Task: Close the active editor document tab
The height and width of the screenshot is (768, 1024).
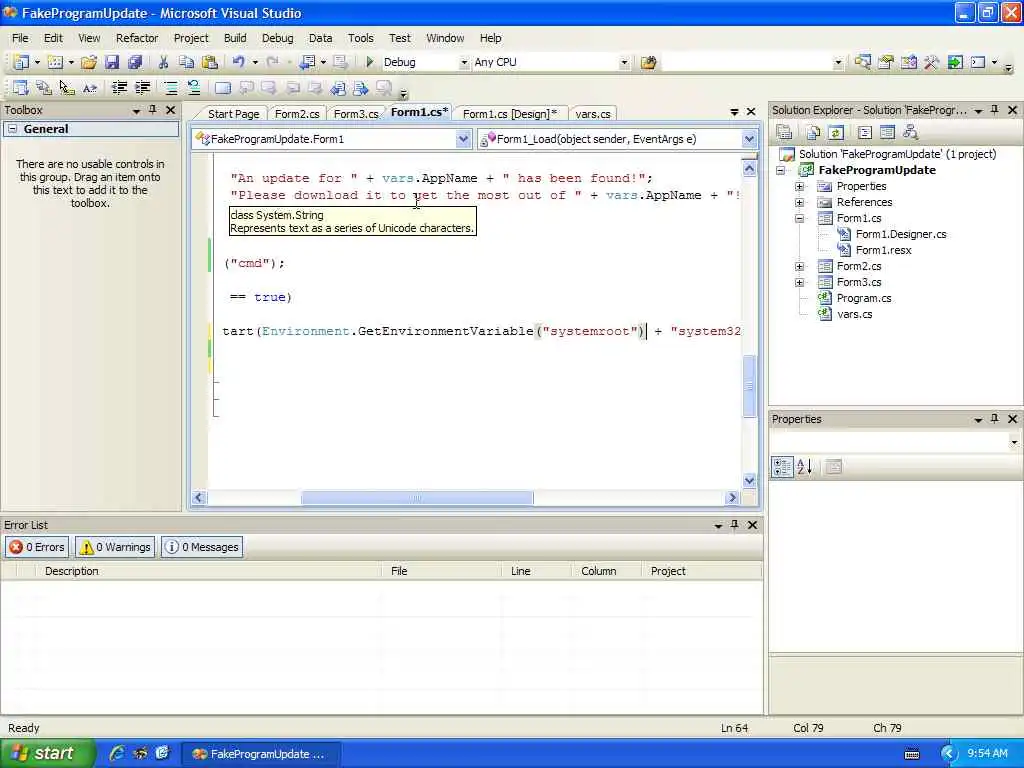Action: (x=751, y=112)
